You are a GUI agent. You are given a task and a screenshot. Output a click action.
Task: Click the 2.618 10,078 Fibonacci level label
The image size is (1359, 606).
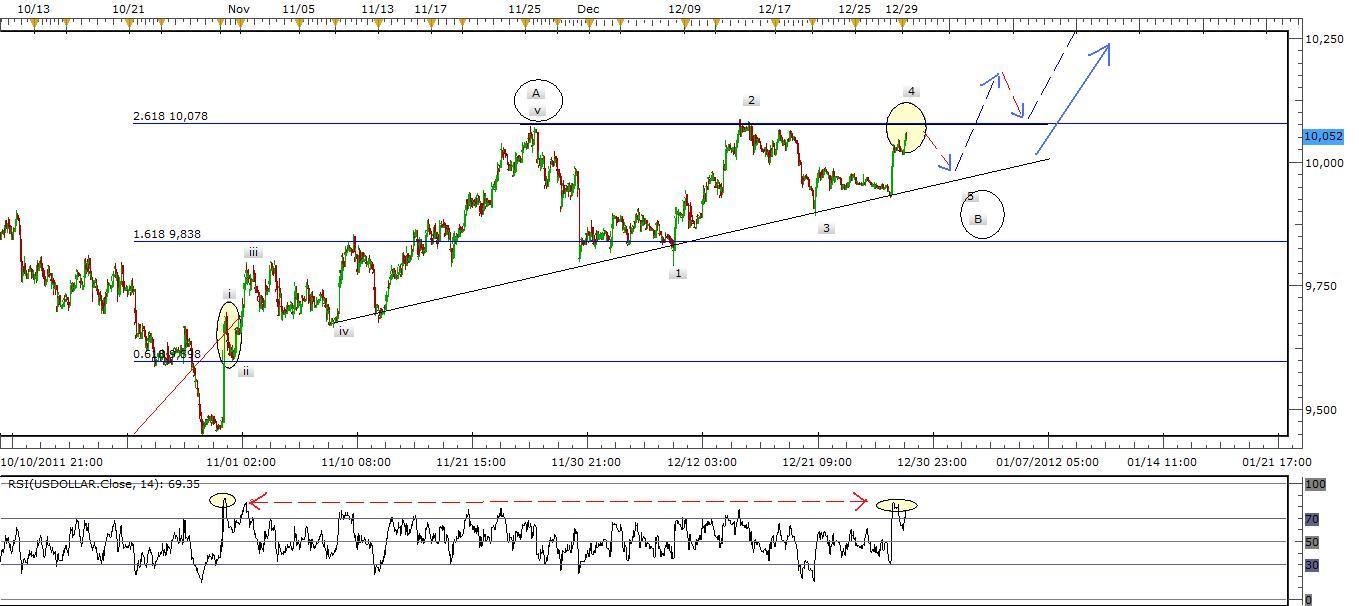[170, 116]
